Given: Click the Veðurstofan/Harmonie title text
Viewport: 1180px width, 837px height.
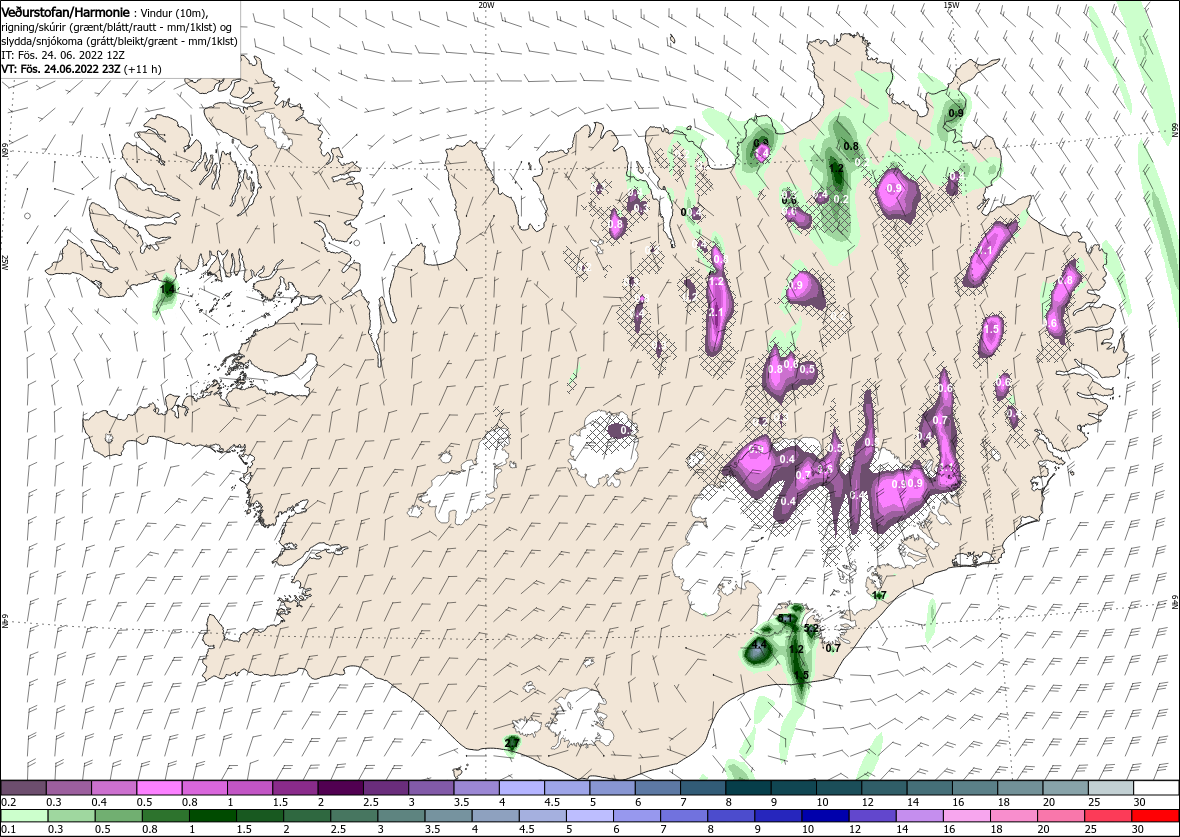Looking at the screenshot, I should pyautogui.click(x=65, y=13).
